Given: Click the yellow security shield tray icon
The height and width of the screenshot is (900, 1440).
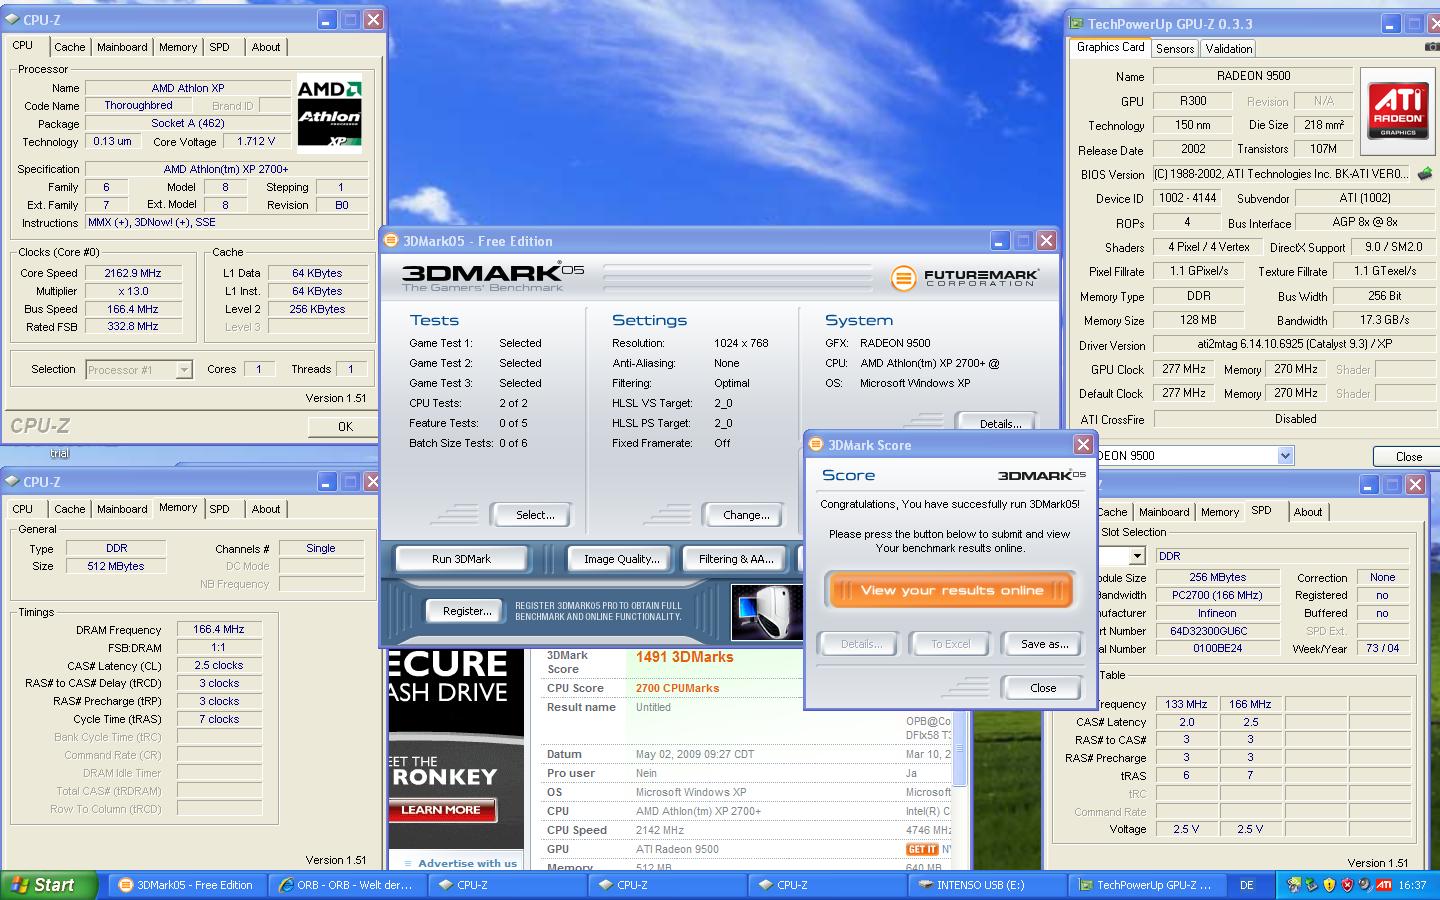Looking at the screenshot, I should coord(1329,885).
